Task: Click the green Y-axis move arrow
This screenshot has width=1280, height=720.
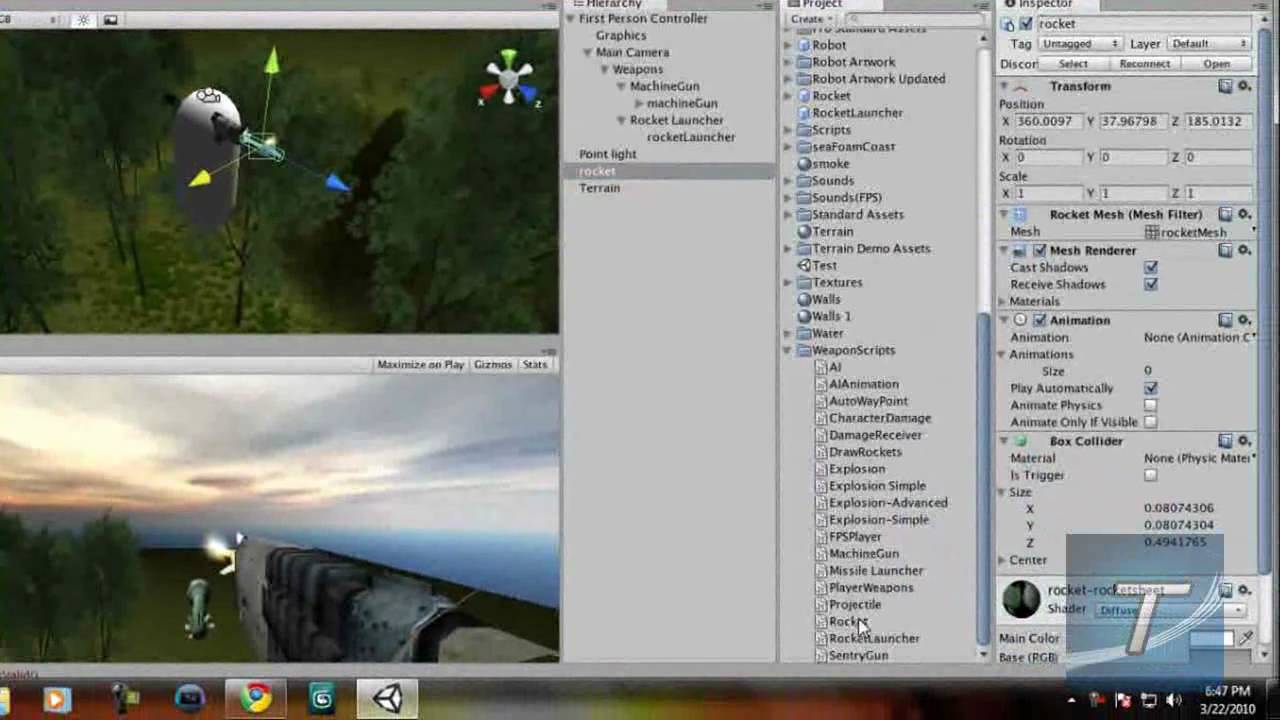Action: point(271,60)
